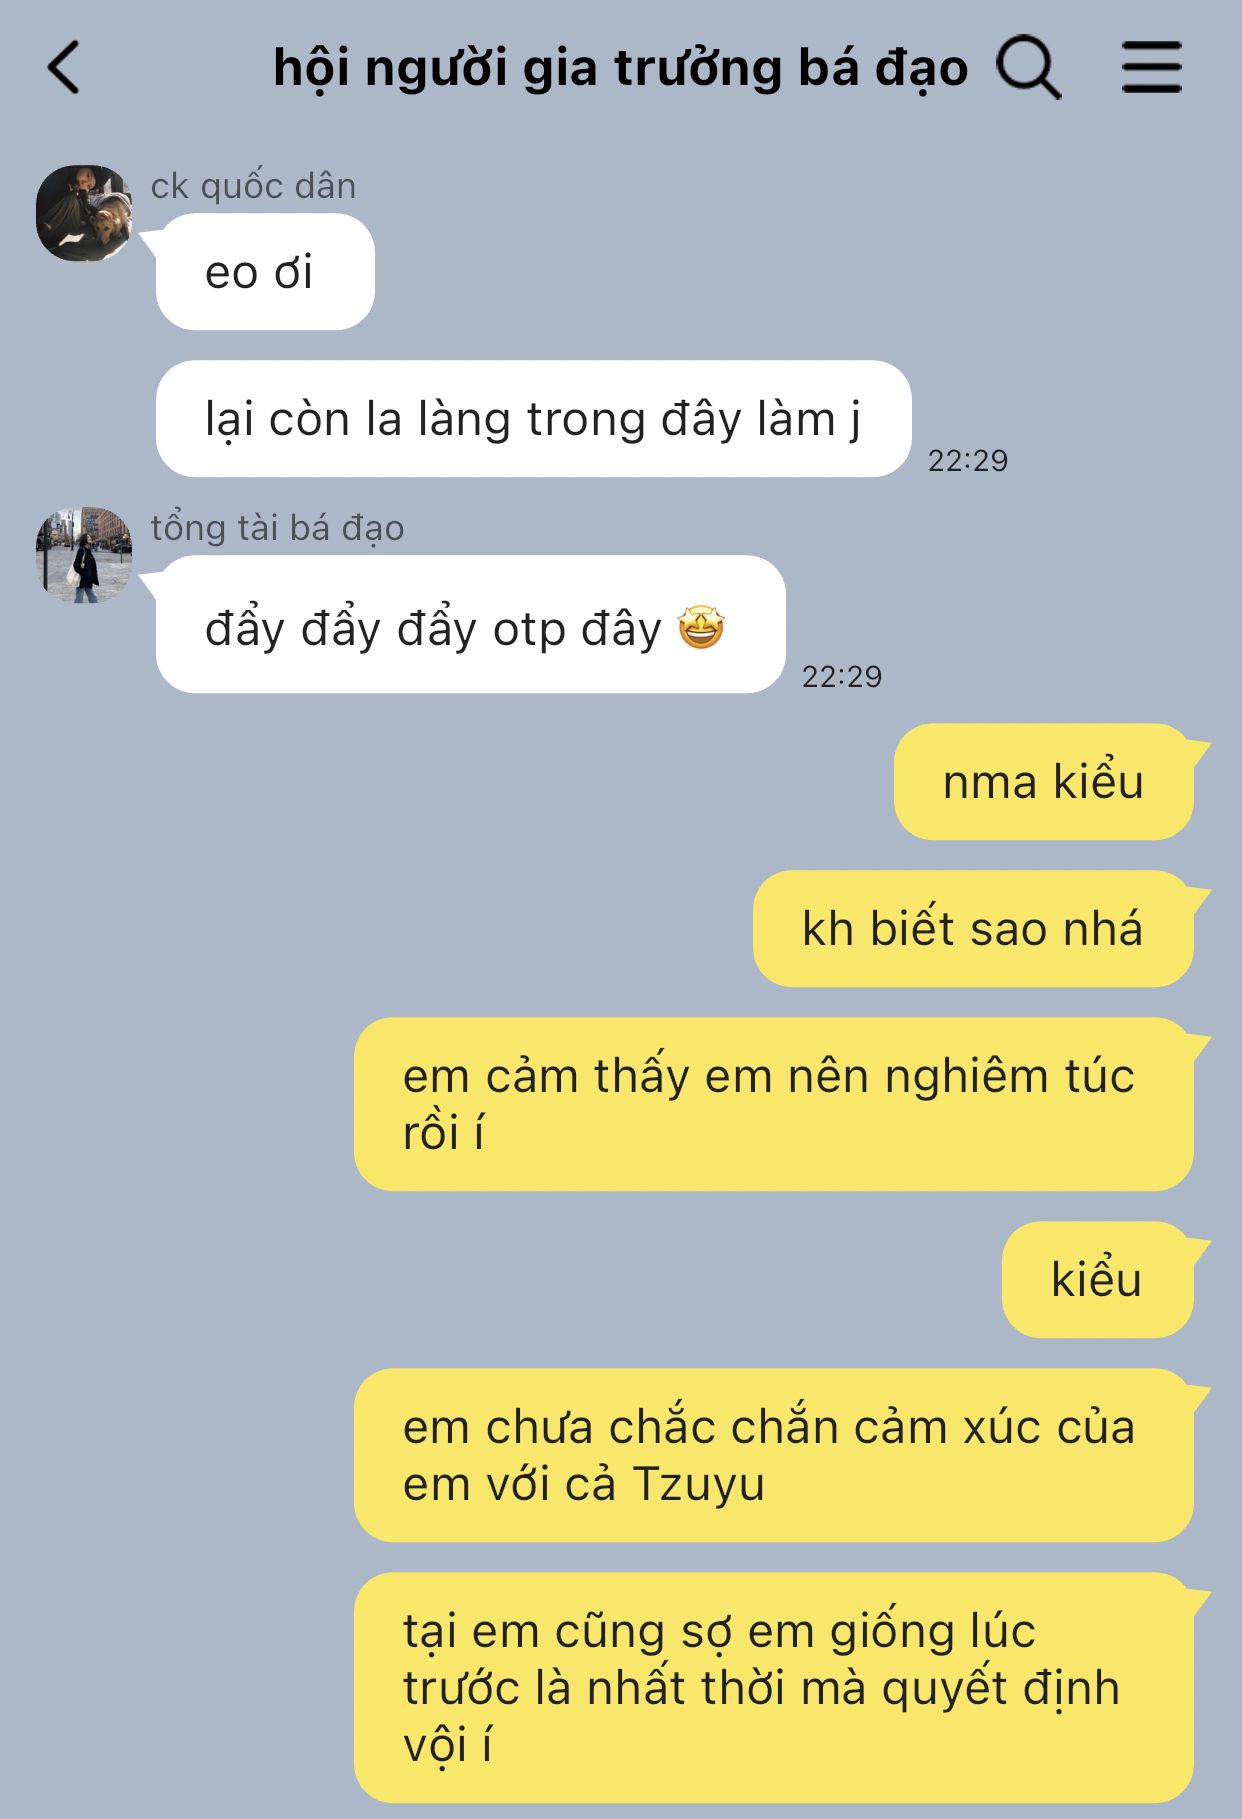1242x1819 pixels.
Task: Select the đẩy đẩy đẩy otp message
Action: (470, 624)
